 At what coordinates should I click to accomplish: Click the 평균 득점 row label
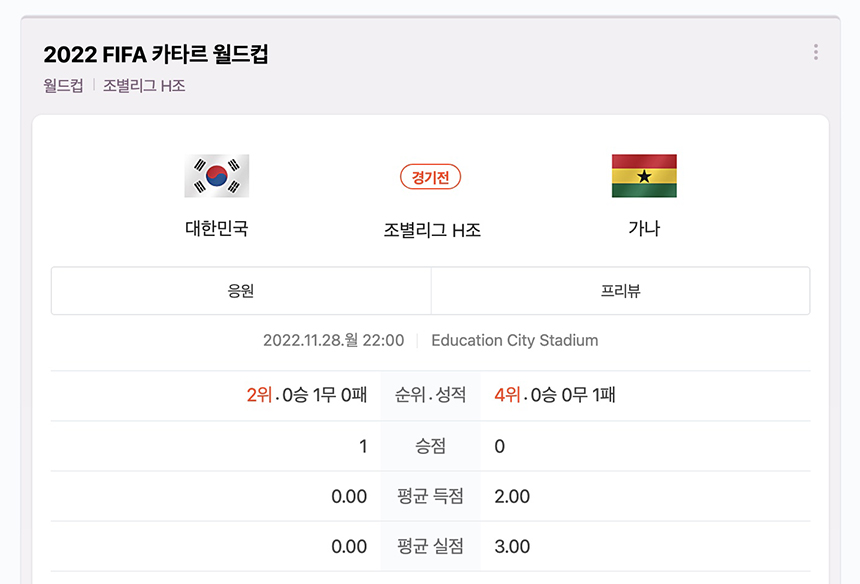[x=430, y=496]
